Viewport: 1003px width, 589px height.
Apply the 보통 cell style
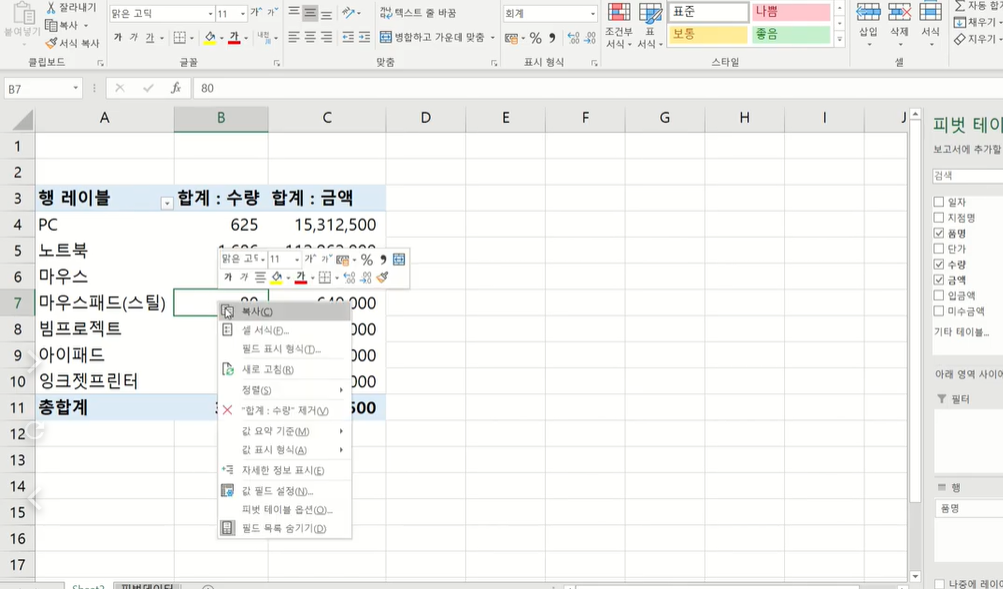click(708, 34)
